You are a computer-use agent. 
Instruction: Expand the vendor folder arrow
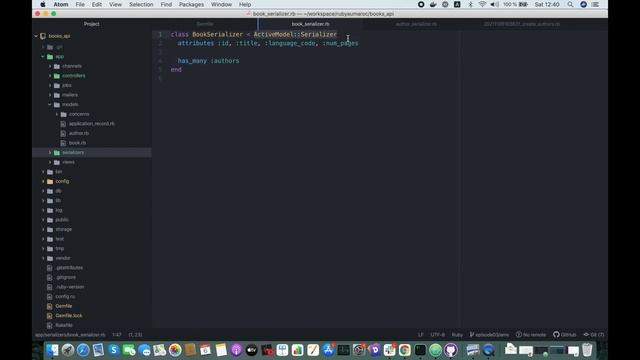(x=43, y=258)
